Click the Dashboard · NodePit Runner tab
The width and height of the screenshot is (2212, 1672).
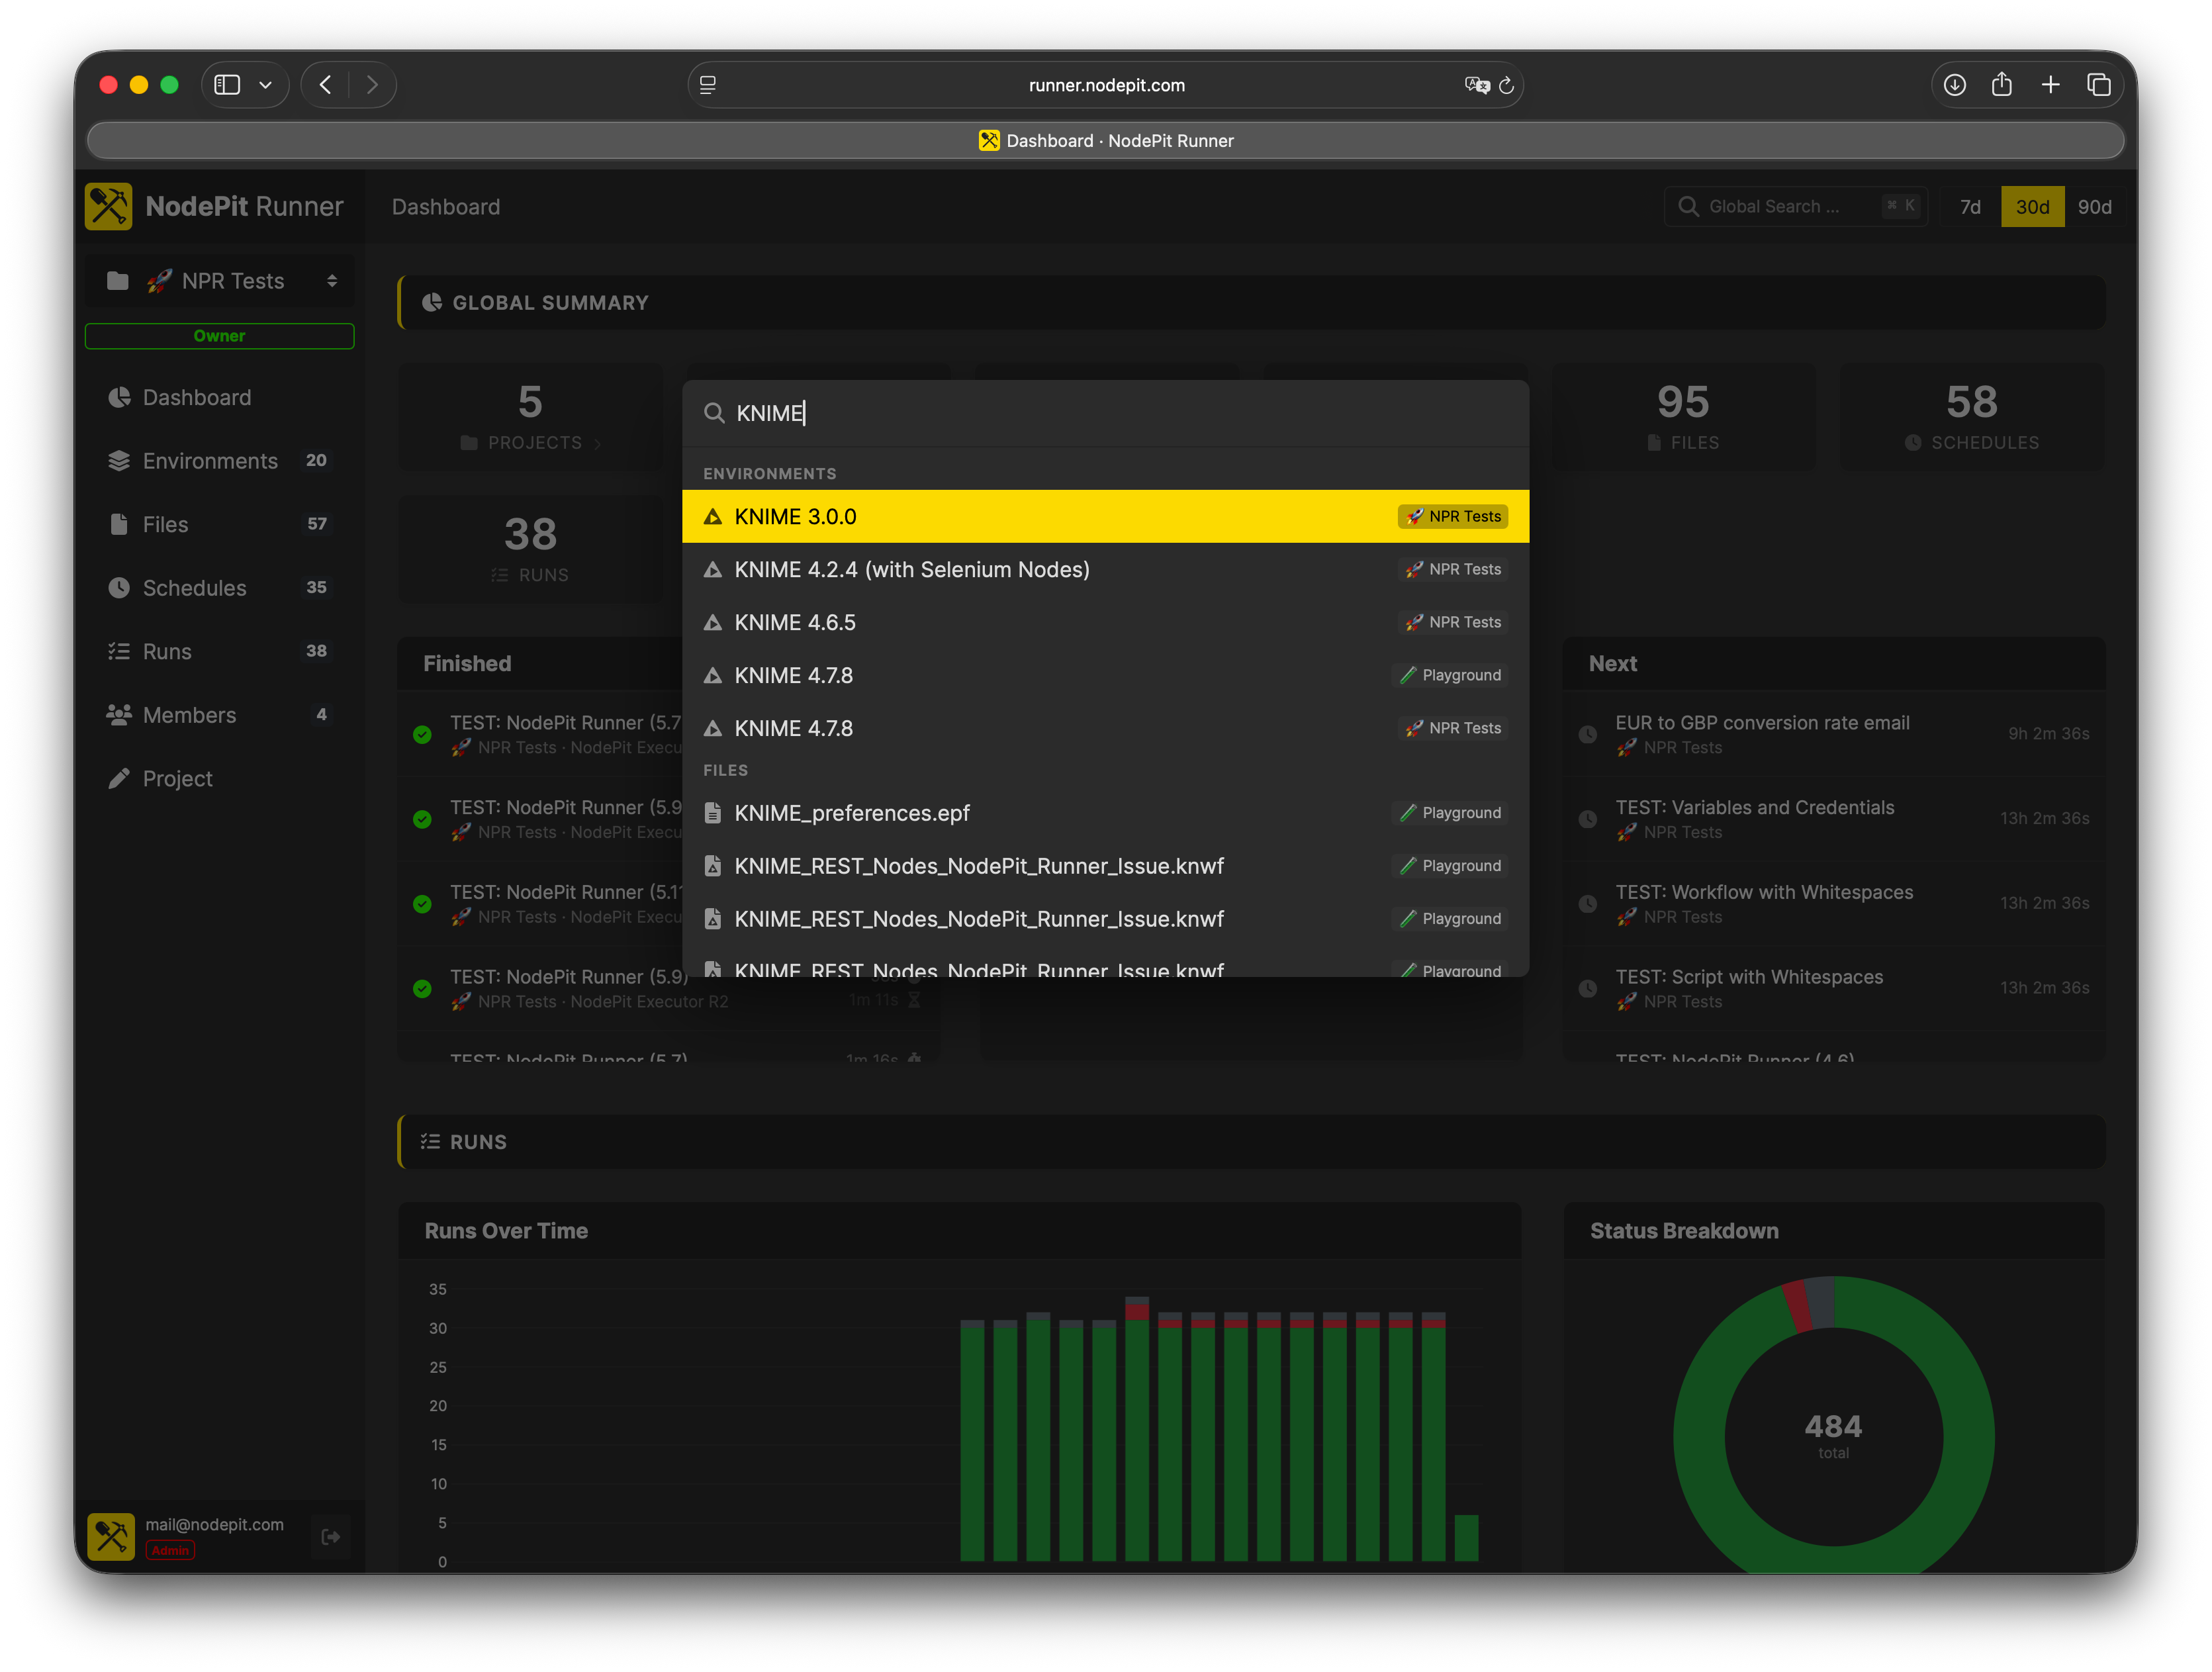[x=1106, y=141]
